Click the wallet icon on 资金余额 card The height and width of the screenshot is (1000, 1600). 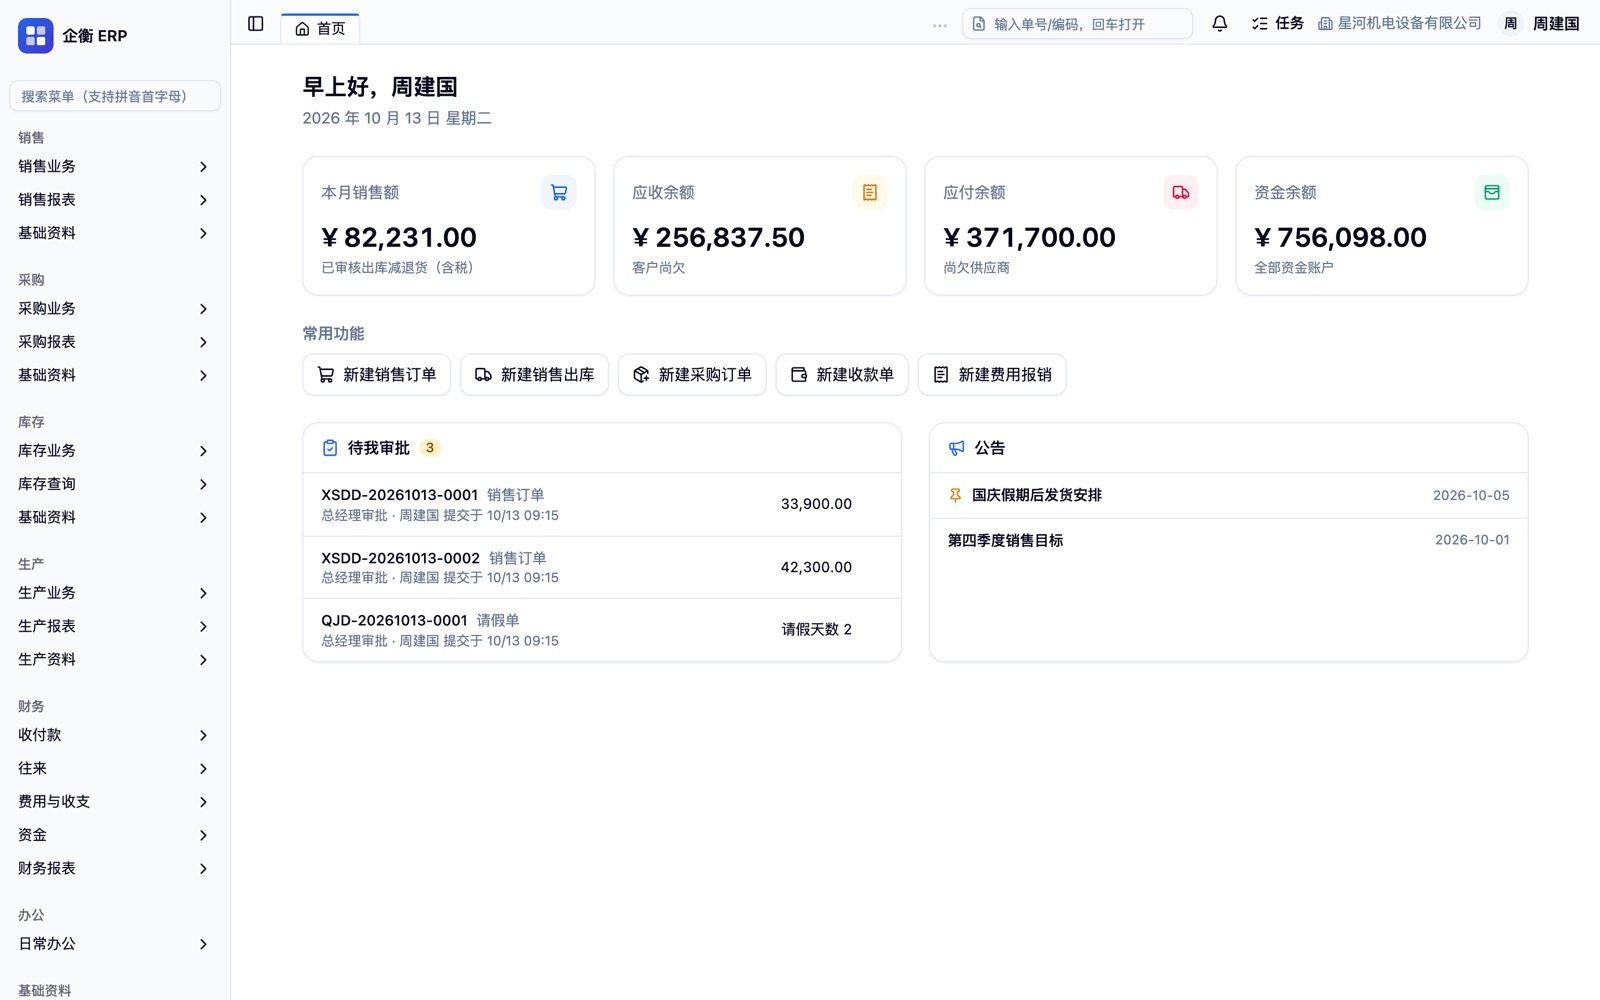point(1492,193)
